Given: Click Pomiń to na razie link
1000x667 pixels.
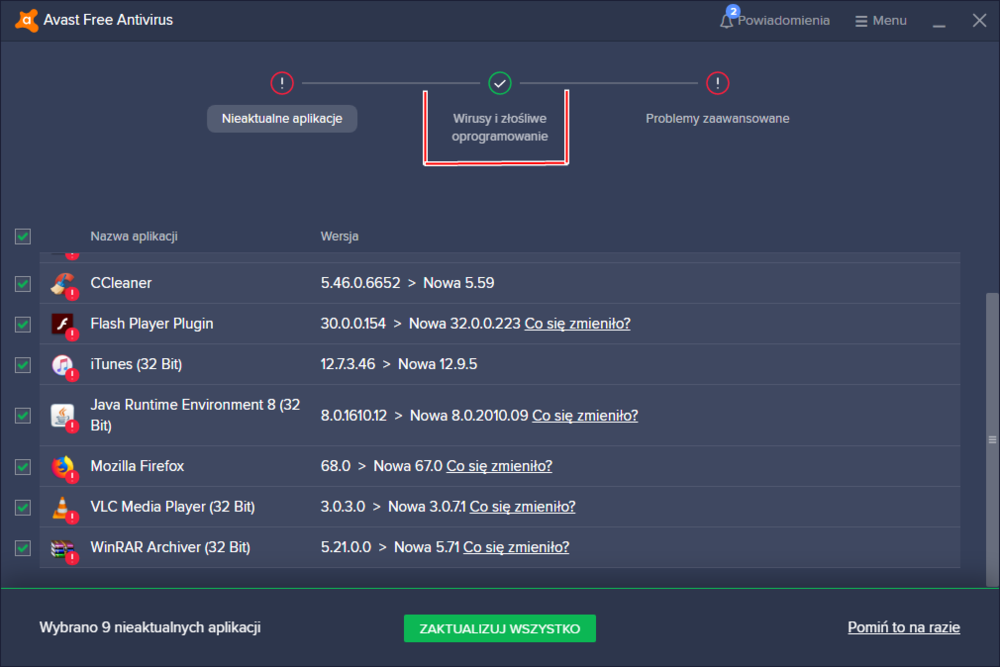Looking at the screenshot, I should (904, 627).
